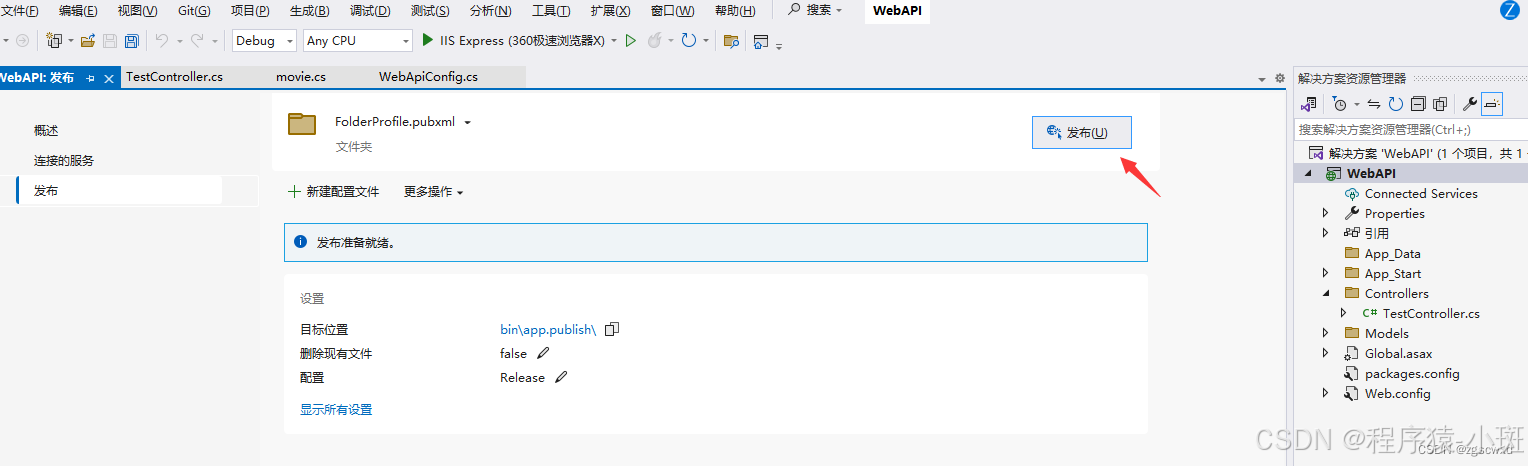Click the Start Without Debugging outline play icon

point(630,41)
